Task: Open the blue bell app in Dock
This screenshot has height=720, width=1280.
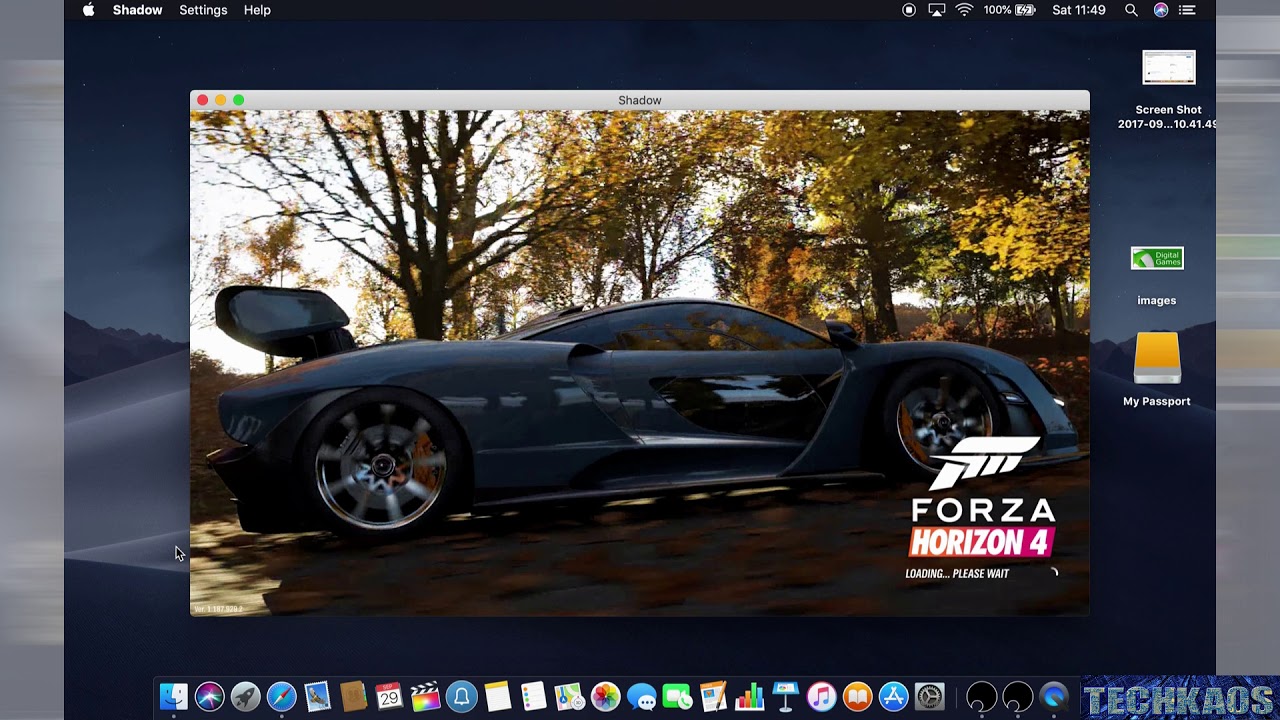Action: [x=462, y=696]
